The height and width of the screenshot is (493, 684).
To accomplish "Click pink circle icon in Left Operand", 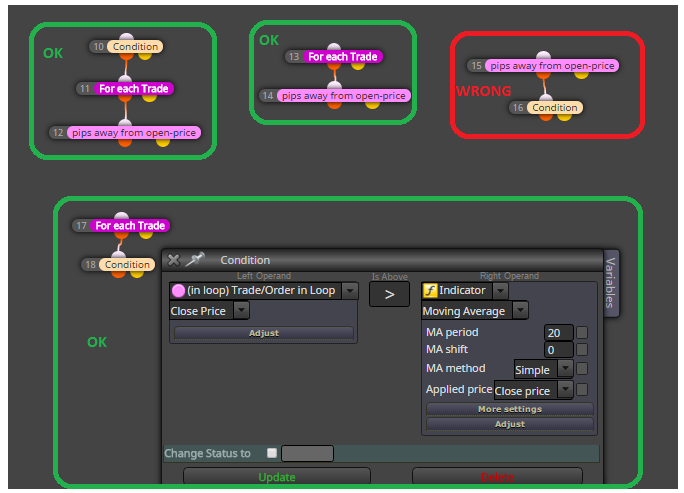I will click(x=178, y=291).
